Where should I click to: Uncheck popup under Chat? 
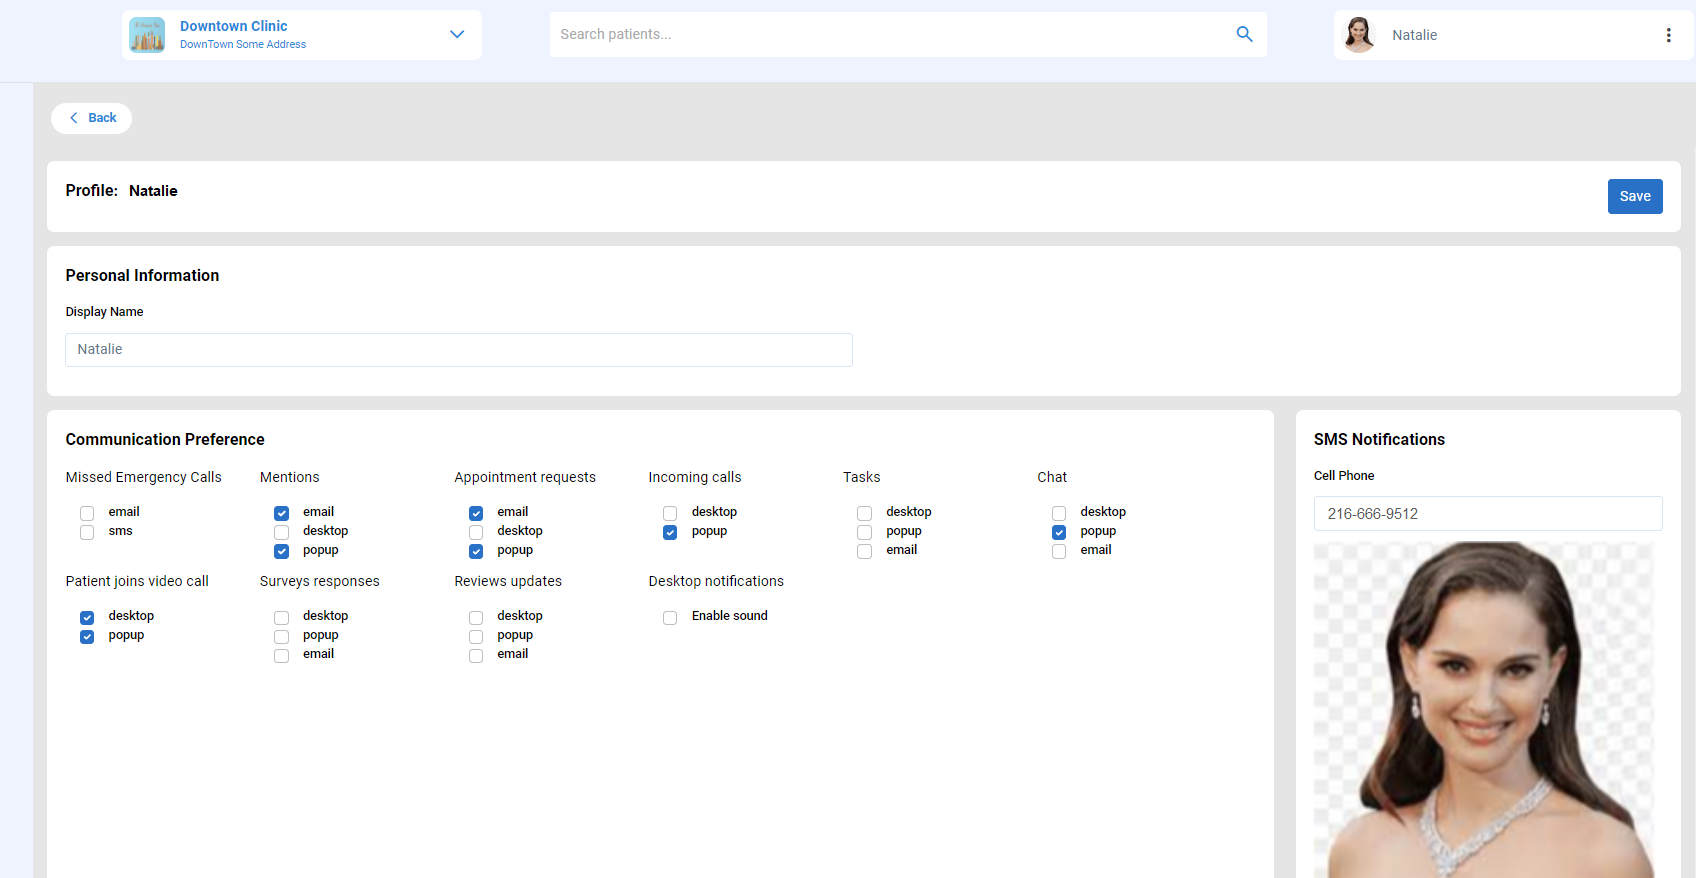tap(1059, 532)
